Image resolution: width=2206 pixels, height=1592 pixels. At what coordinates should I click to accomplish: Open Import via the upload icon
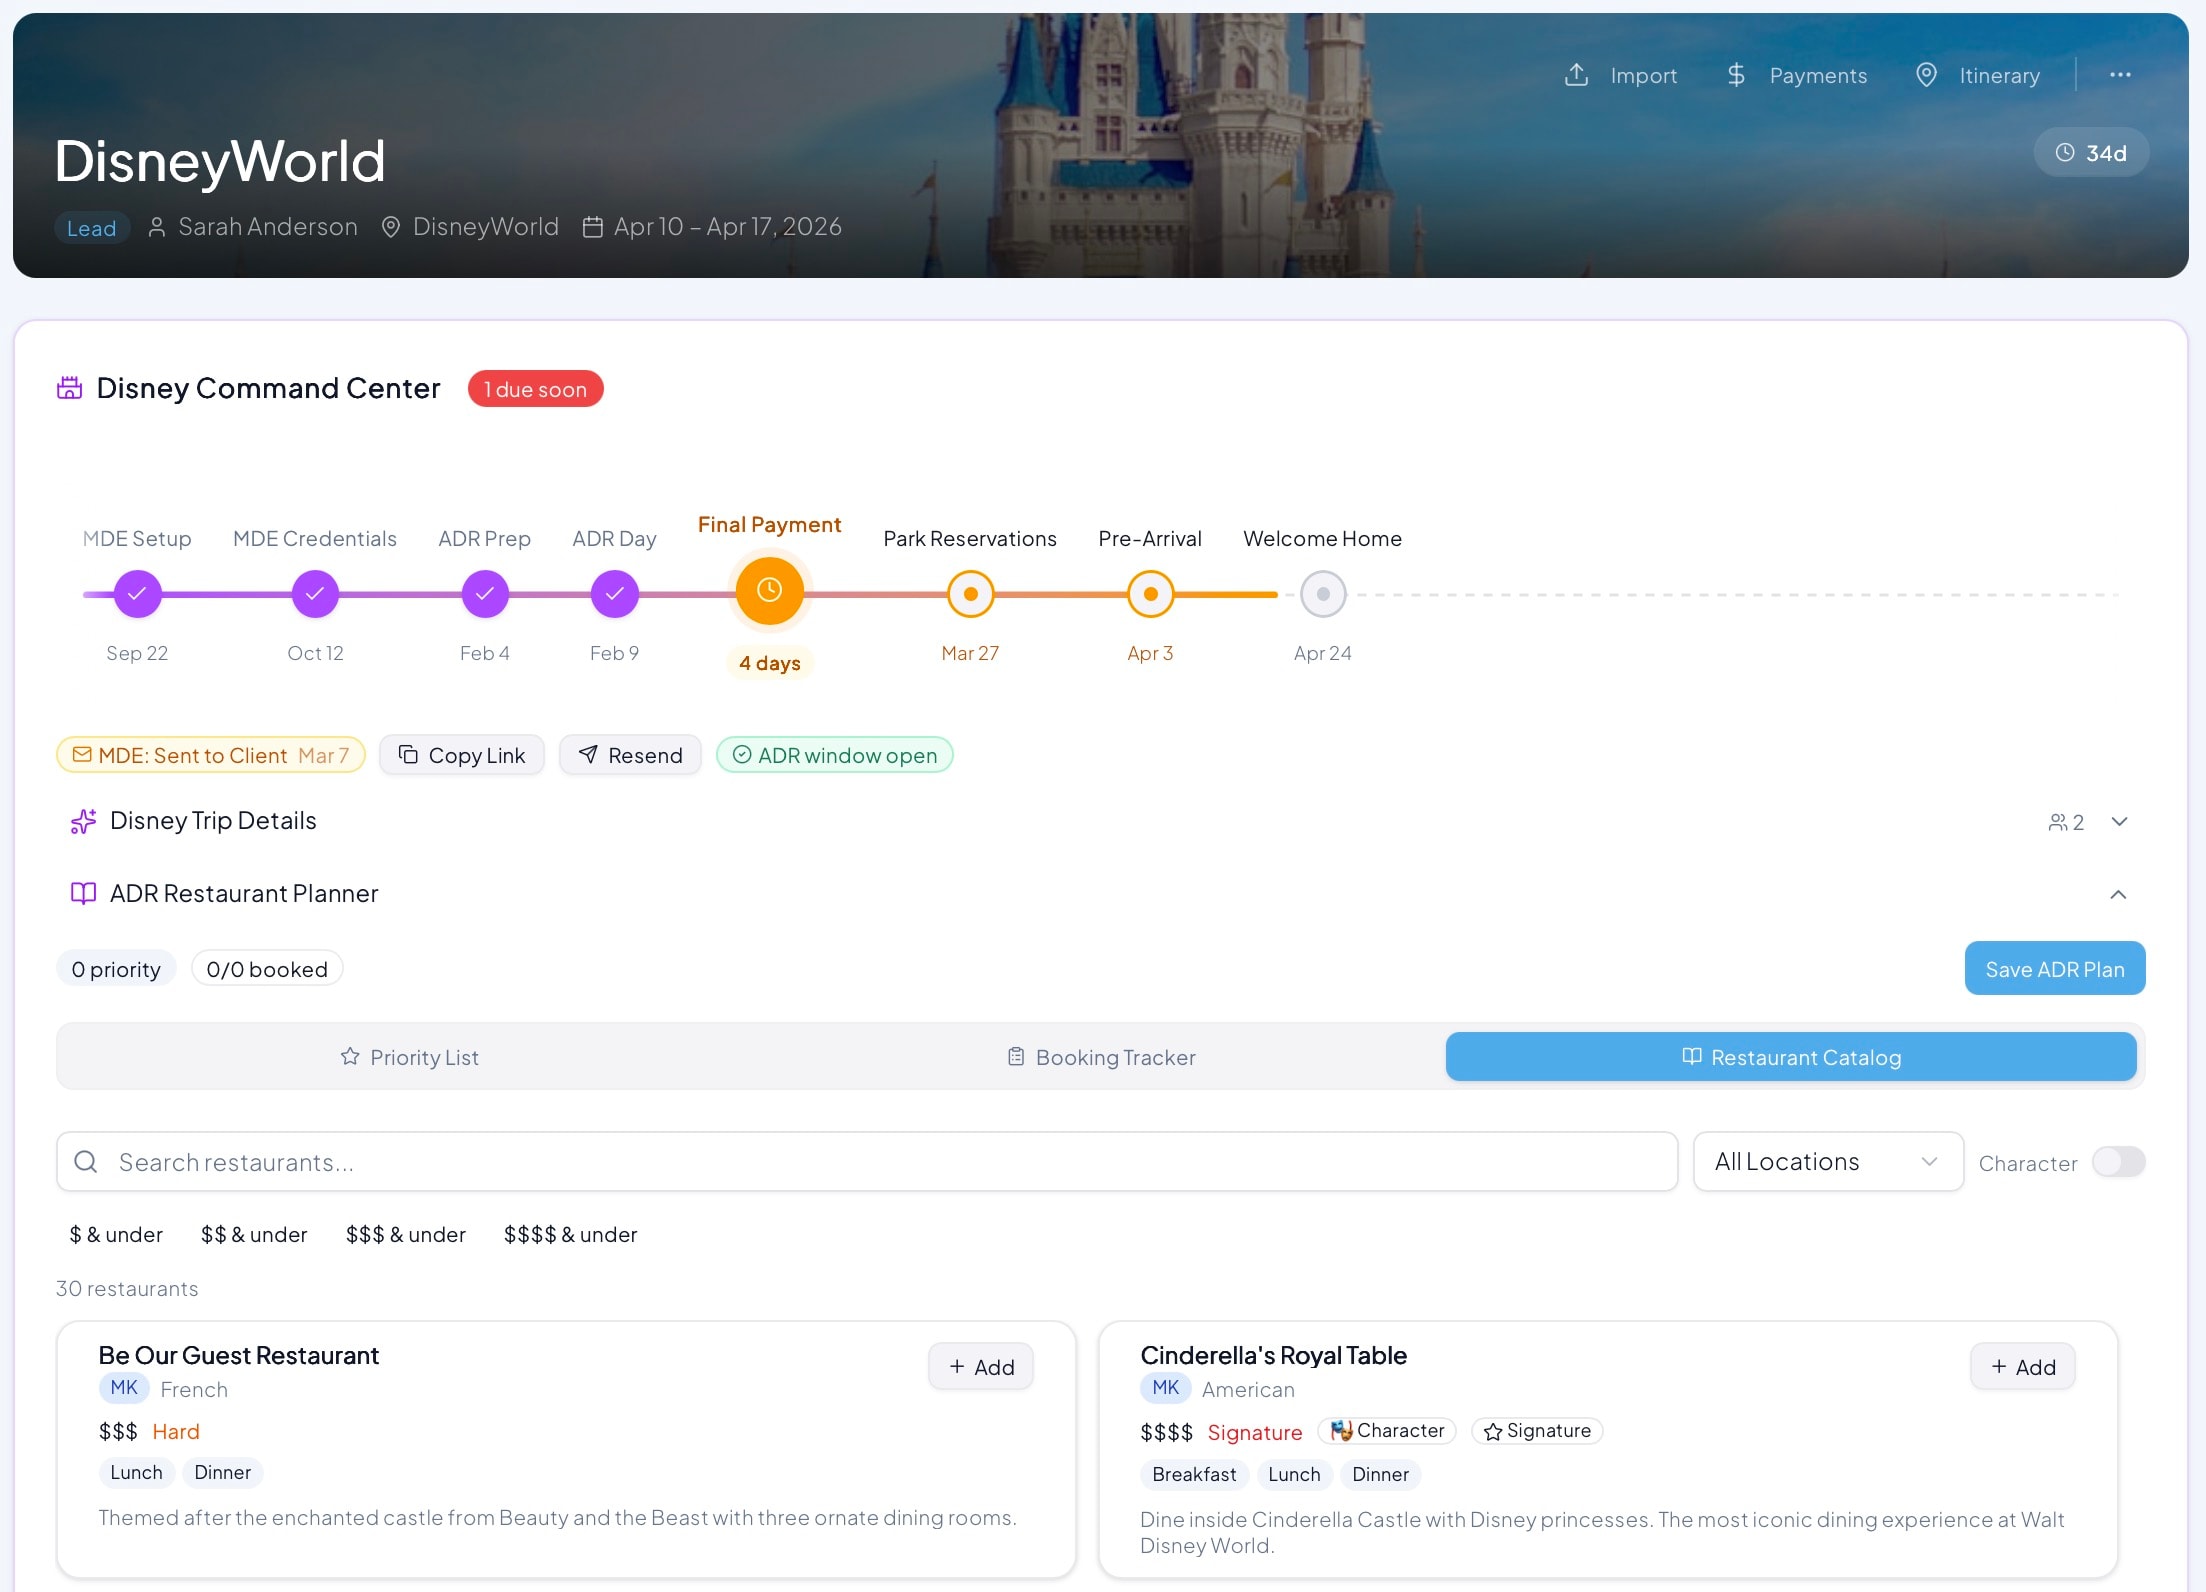coord(1577,75)
